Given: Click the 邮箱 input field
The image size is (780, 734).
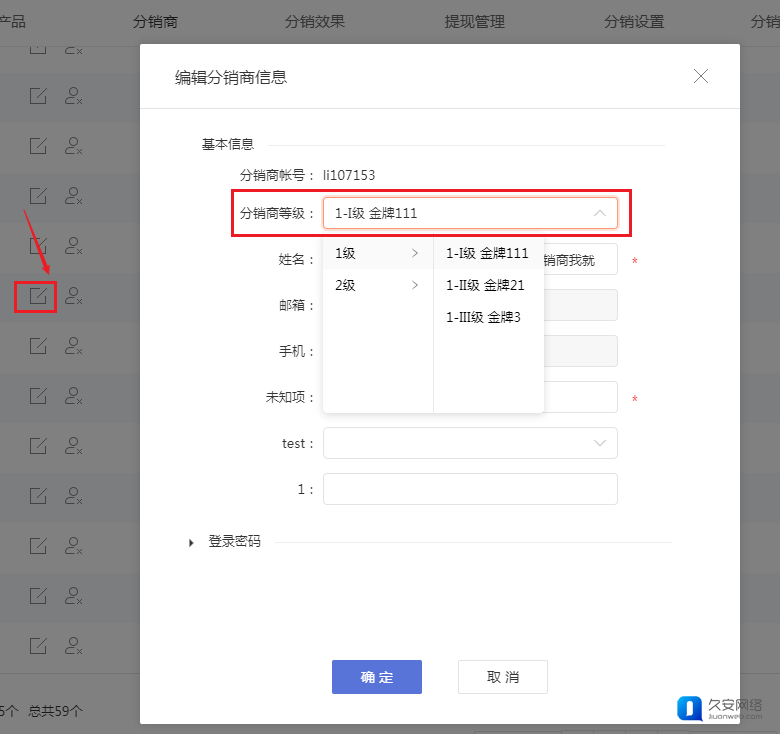Looking at the screenshot, I should click(x=580, y=305).
